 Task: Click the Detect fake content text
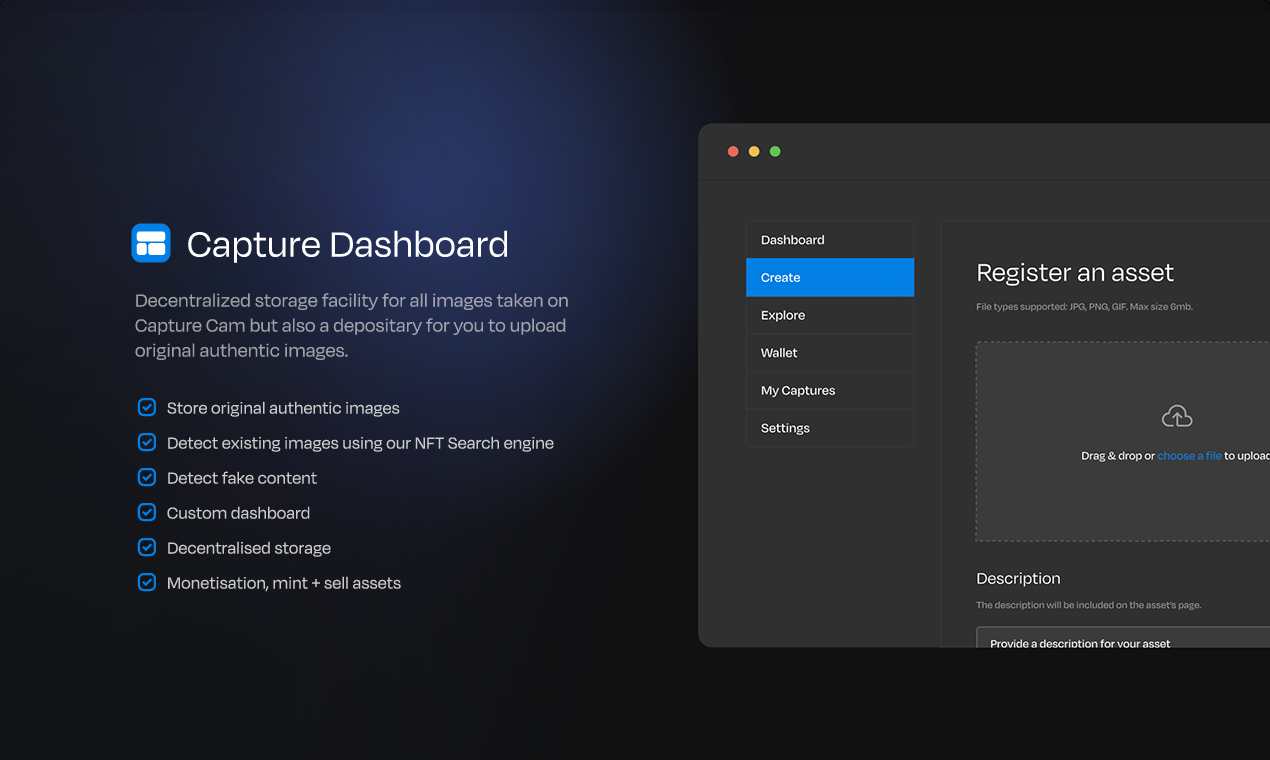[242, 478]
